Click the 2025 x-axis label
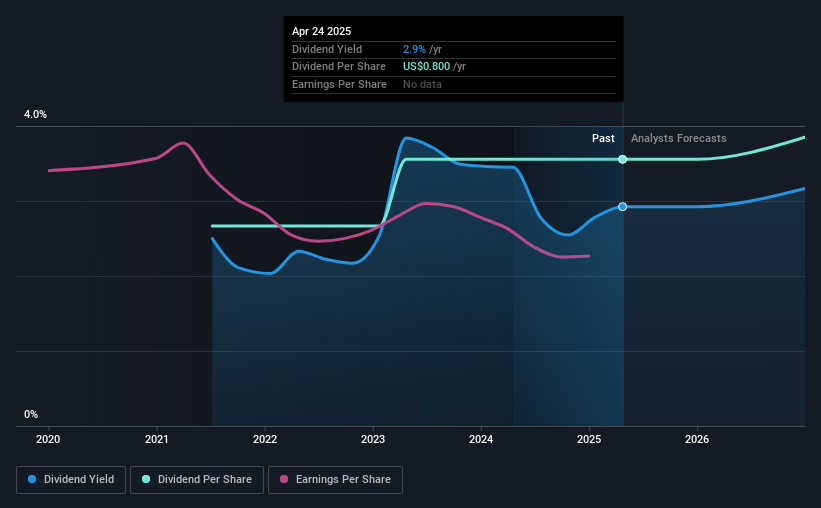 click(x=589, y=439)
